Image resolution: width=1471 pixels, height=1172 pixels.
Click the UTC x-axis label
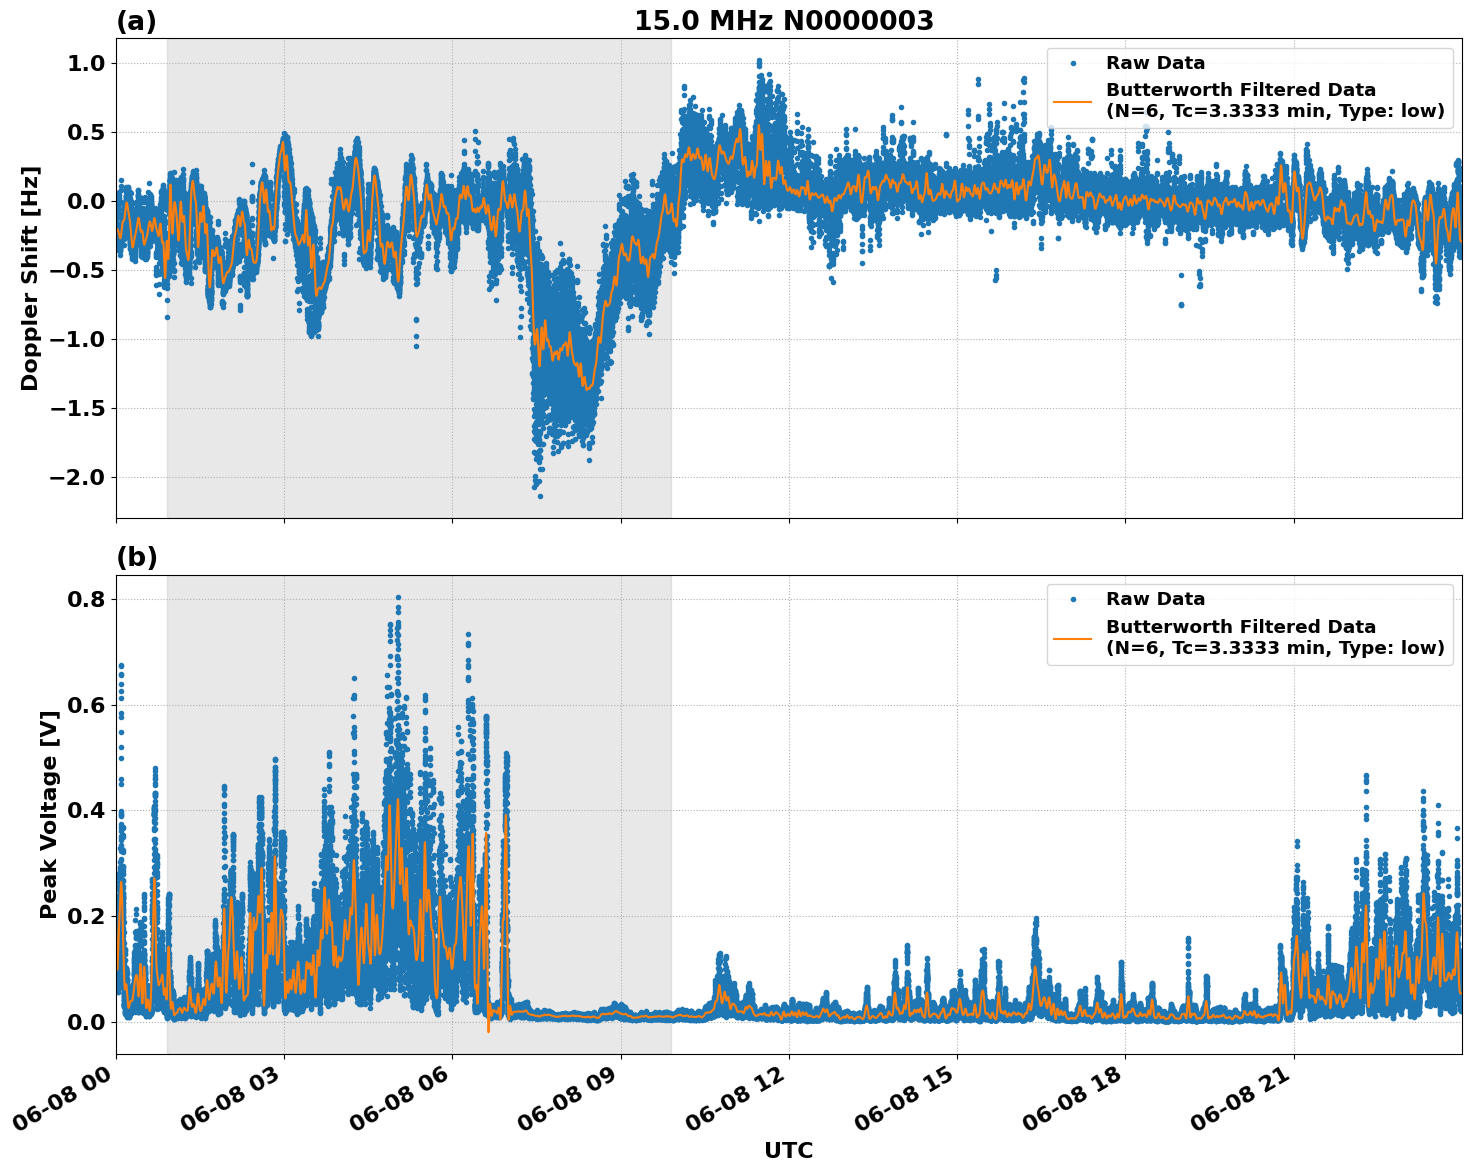click(x=788, y=1150)
